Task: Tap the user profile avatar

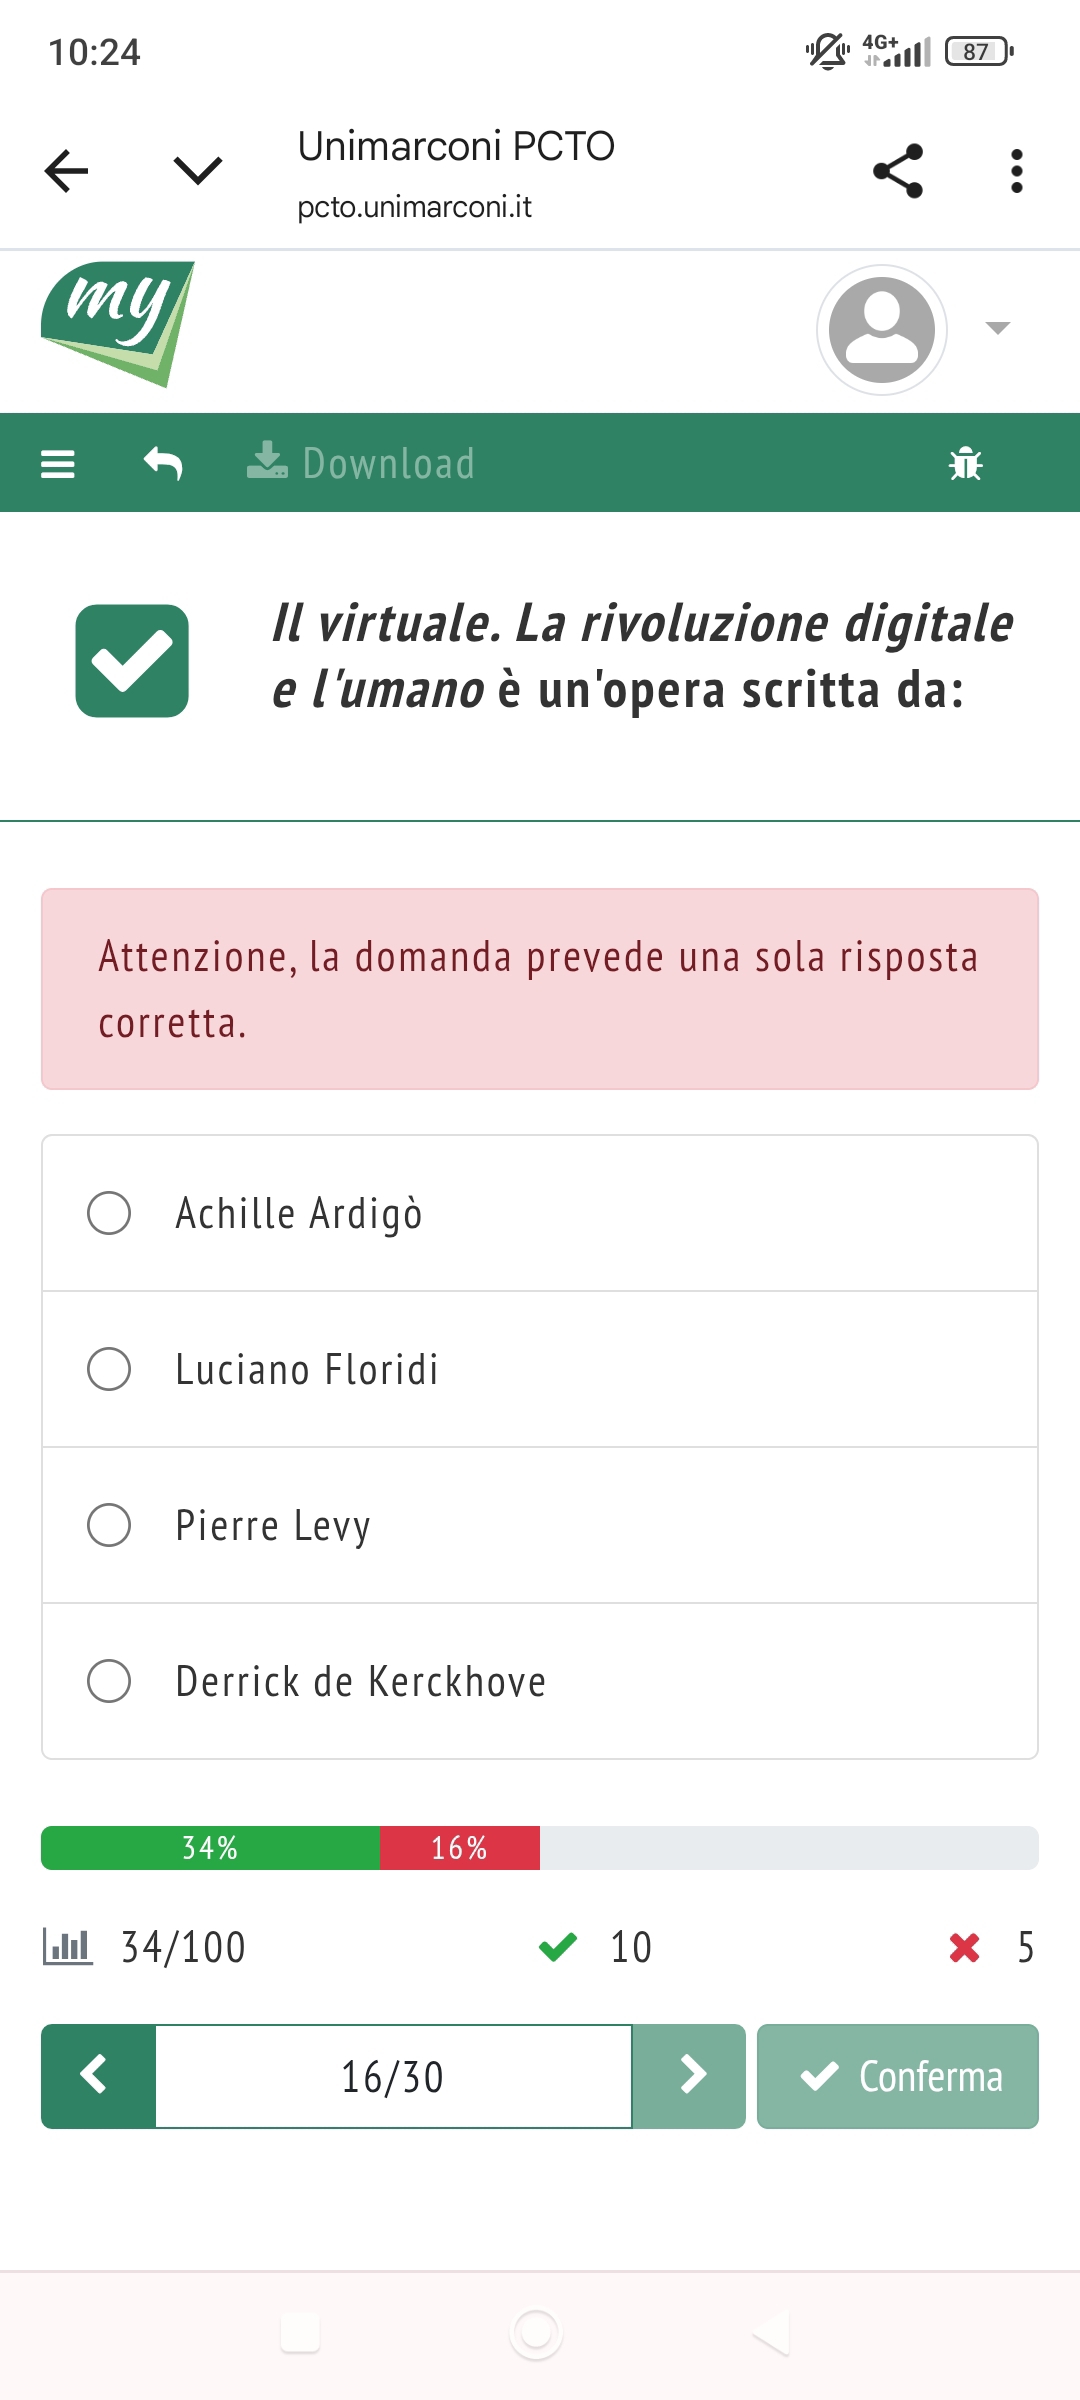Action: 881,329
